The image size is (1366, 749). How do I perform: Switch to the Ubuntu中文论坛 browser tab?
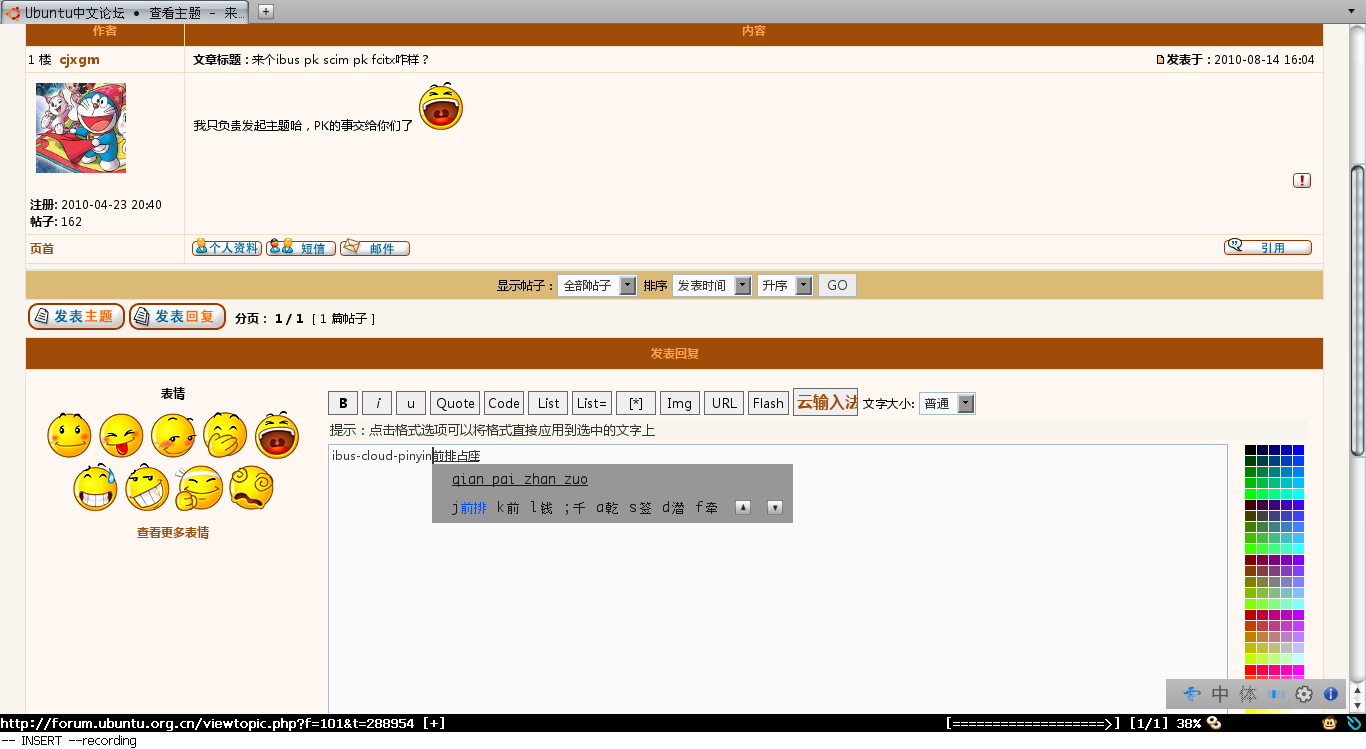125,12
